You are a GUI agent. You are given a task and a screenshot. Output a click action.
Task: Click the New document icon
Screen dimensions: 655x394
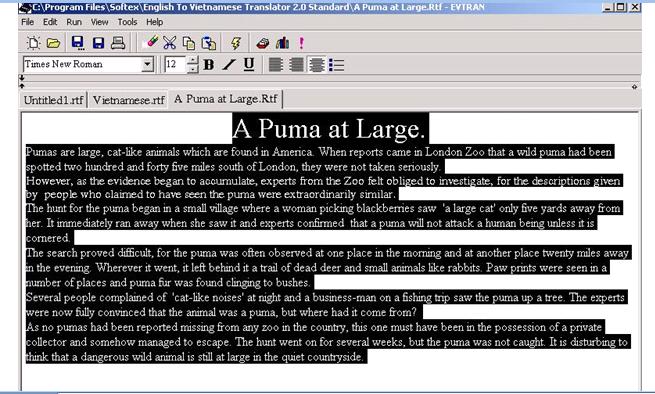click(33, 43)
